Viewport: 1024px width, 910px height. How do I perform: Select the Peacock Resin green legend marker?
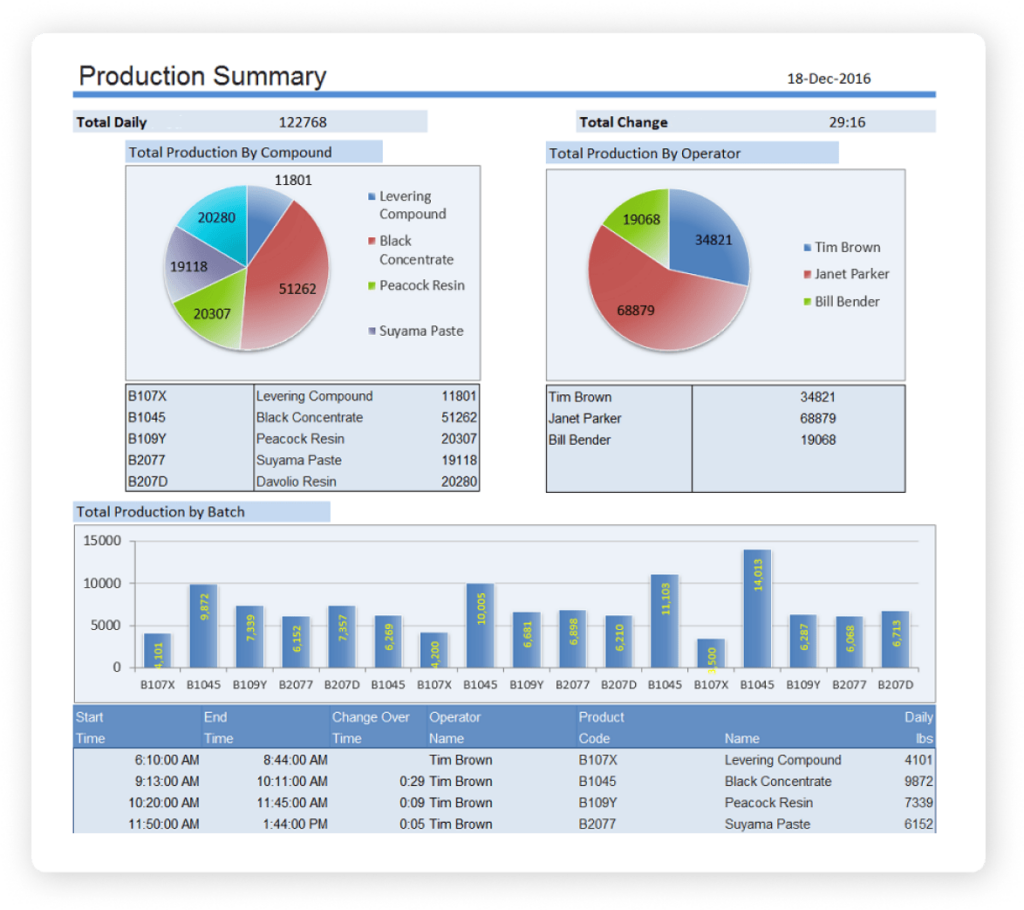coord(372,286)
